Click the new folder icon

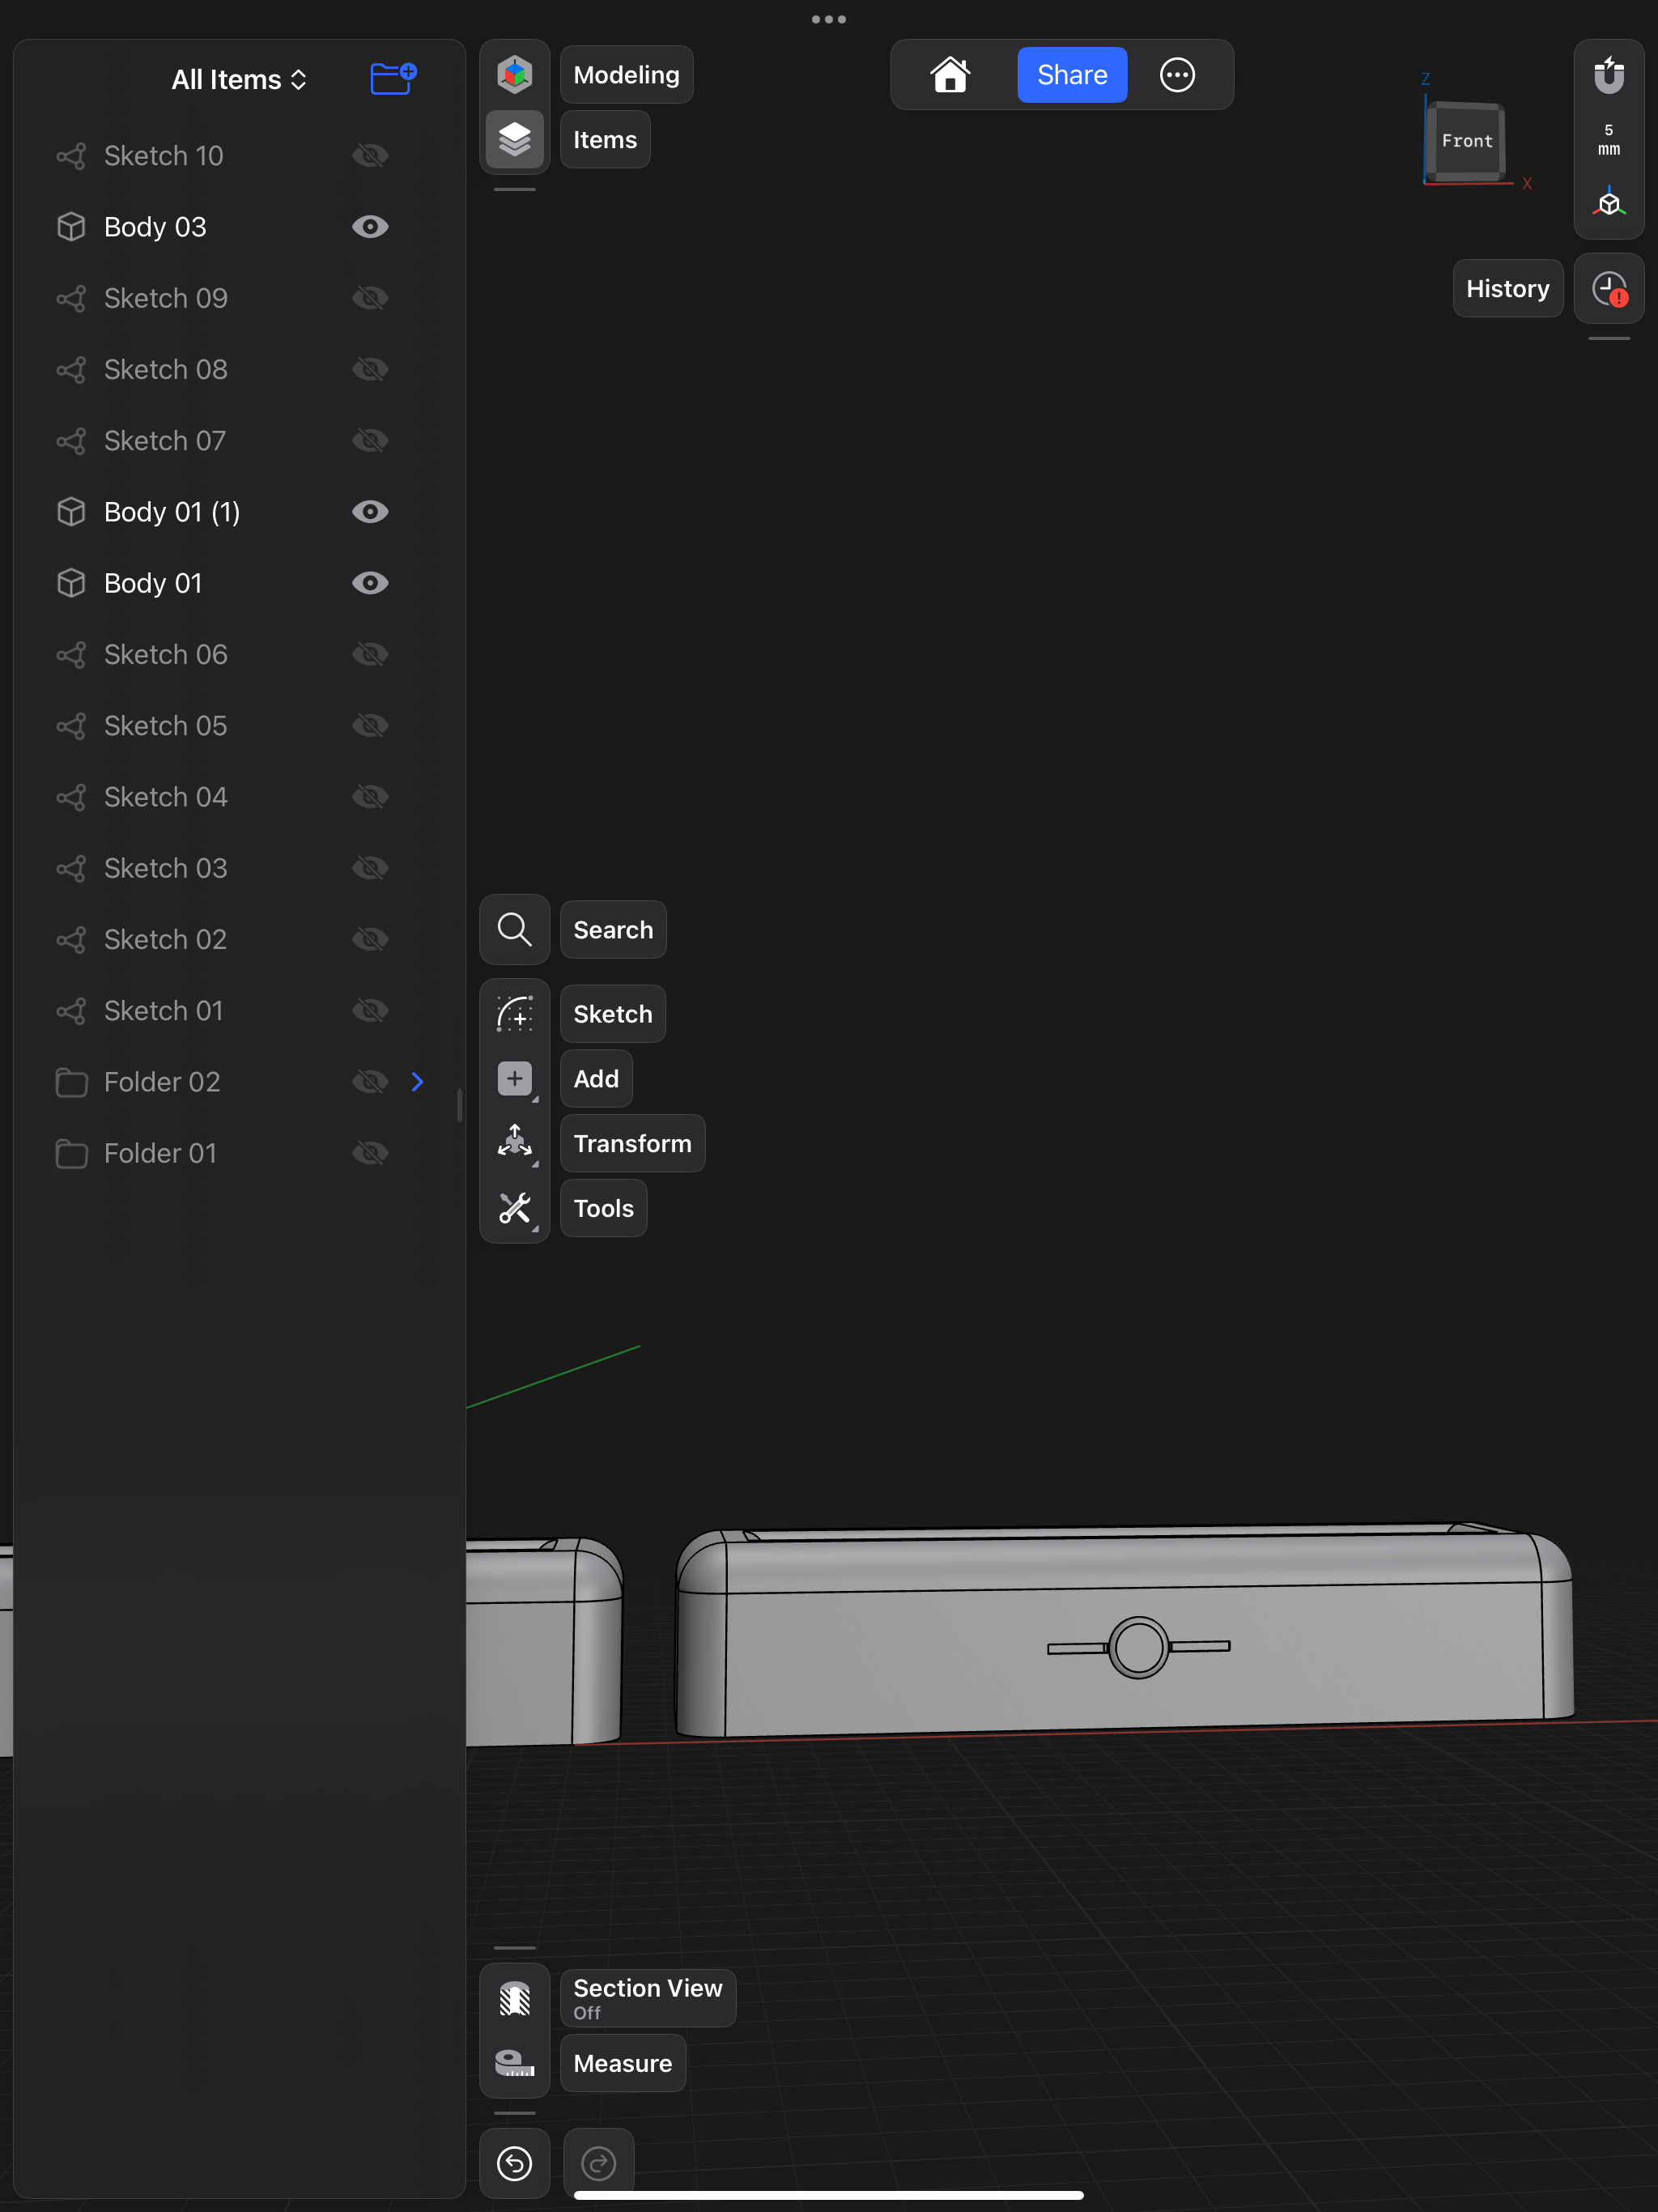coord(393,79)
